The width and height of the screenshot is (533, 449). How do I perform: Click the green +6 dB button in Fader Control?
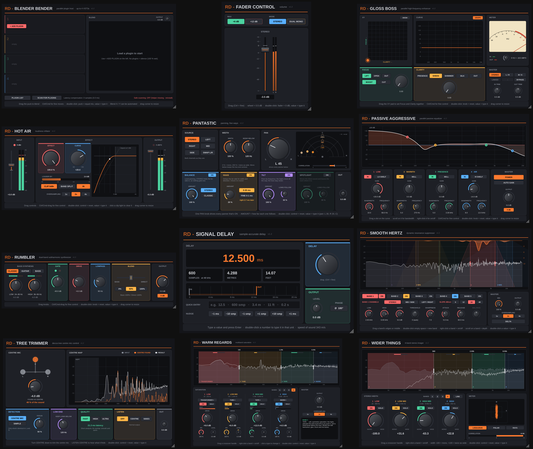(x=236, y=21)
